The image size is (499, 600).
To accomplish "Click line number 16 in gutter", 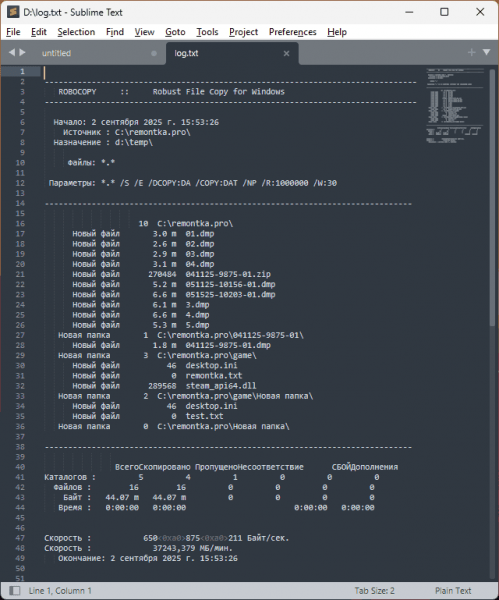I will tap(20, 223).
